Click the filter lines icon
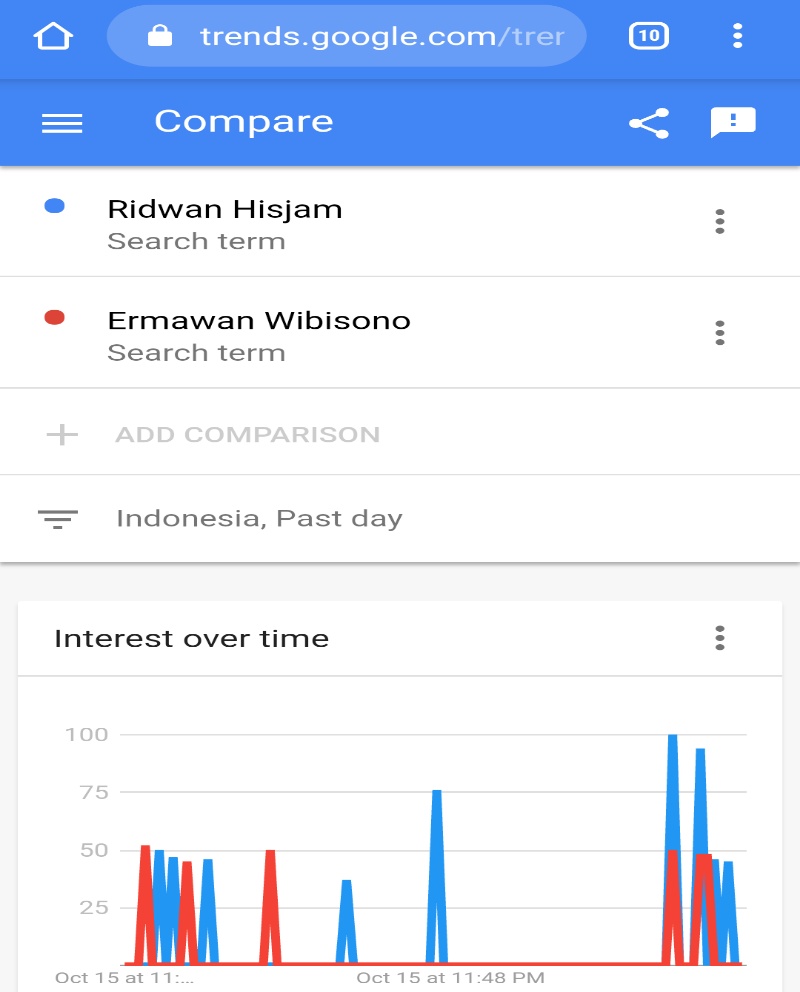The image size is (800, 992). 58,519
